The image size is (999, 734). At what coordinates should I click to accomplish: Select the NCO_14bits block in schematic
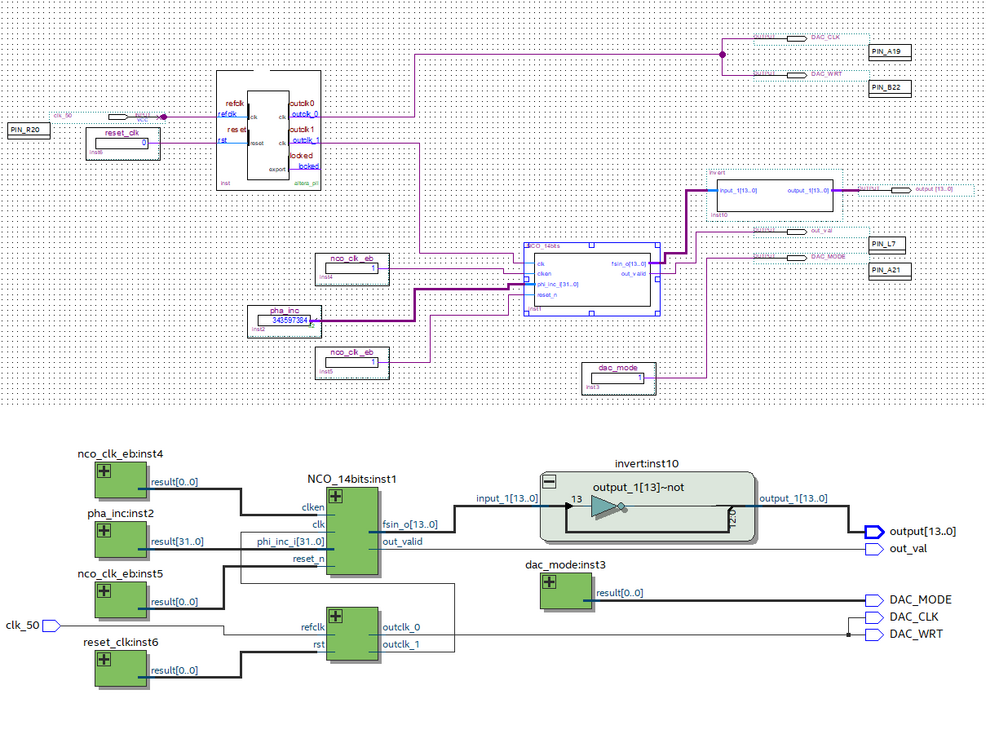[592, 279]
